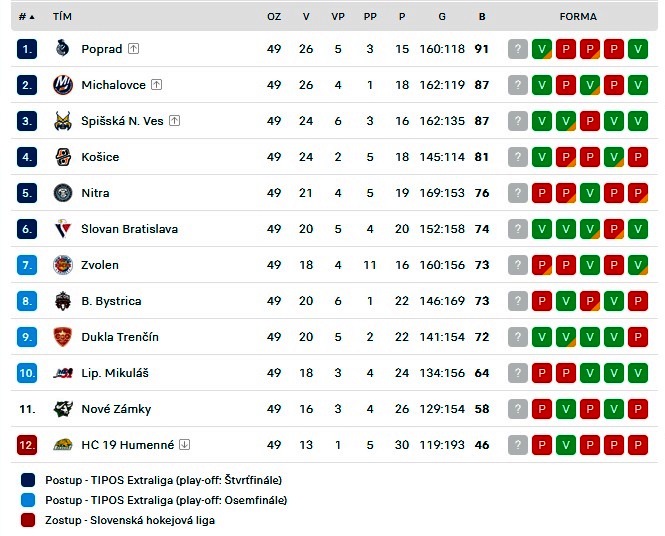Click the Košice team logo
Viewport: 665px width, 536px height.
tap(63, 157)
